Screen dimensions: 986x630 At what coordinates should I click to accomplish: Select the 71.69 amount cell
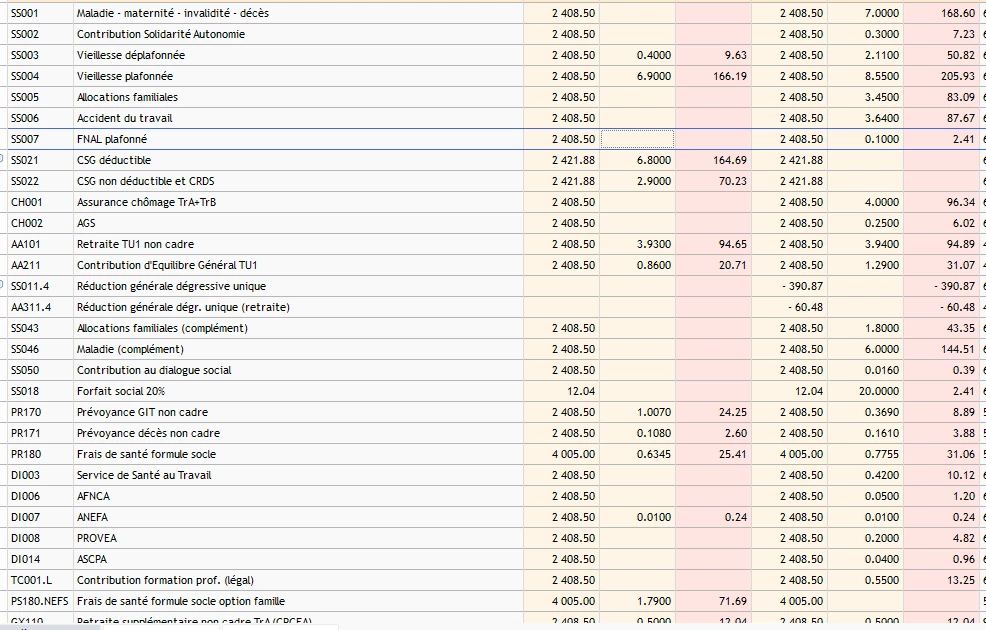pos(713,601)
